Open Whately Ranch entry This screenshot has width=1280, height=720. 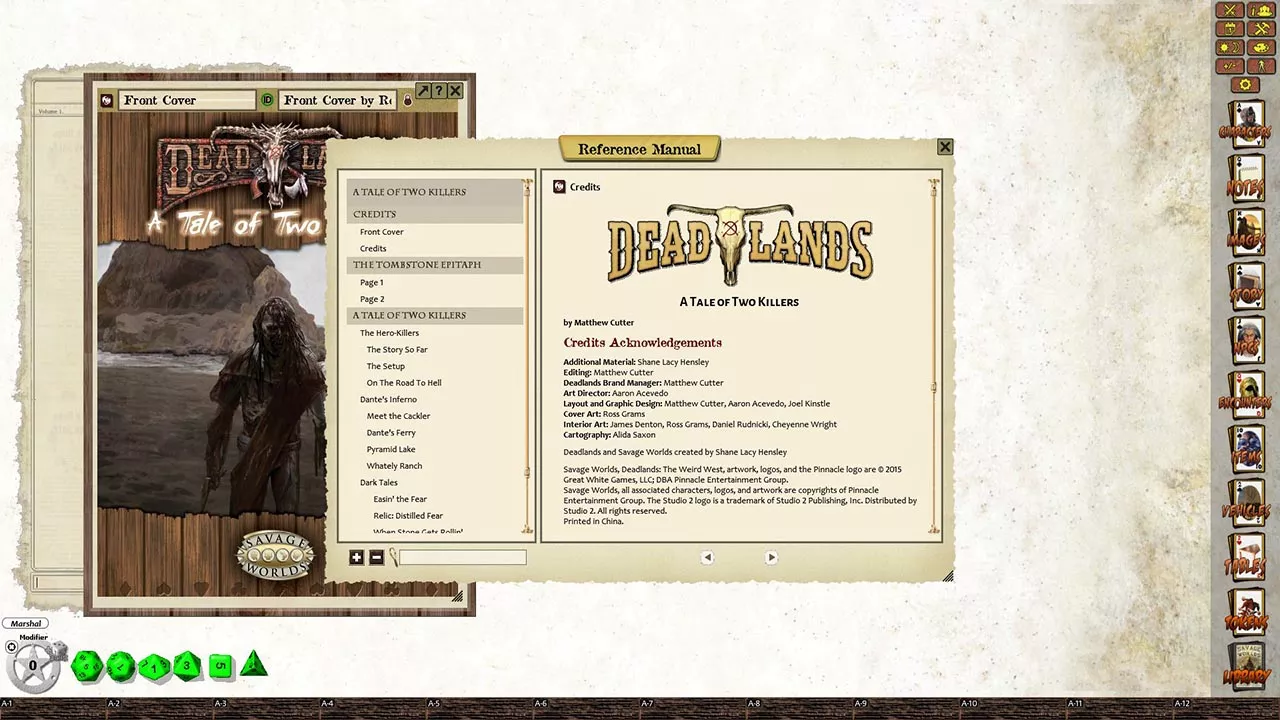point(394,466)
